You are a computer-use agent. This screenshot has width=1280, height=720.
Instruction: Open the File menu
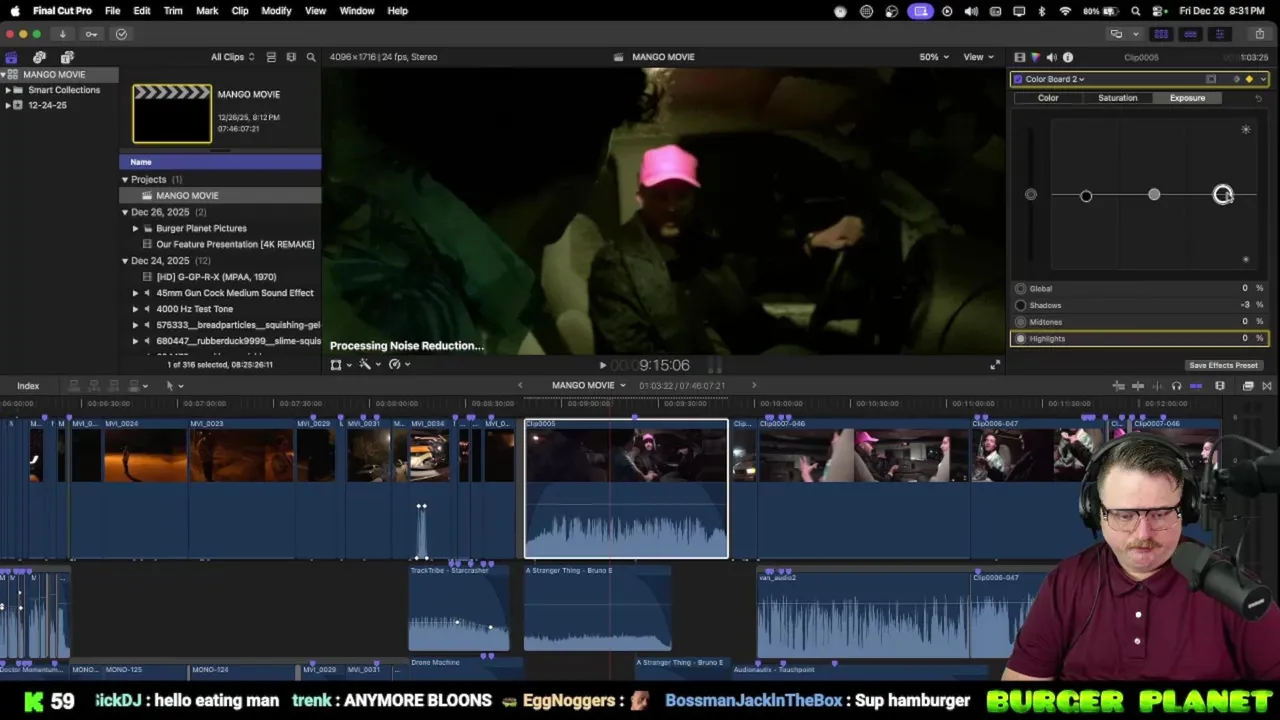click(x=112, y=11)
